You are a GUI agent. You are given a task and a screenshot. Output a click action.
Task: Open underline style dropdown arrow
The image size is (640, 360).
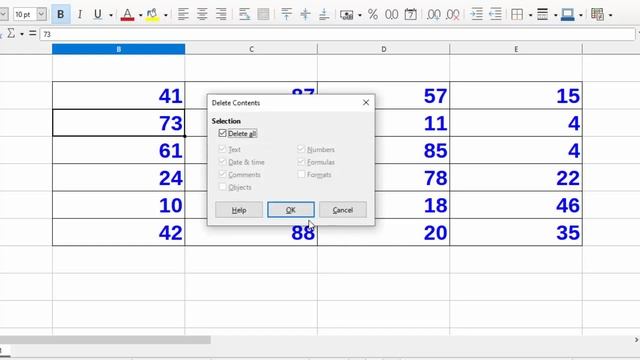coord(111,15)
